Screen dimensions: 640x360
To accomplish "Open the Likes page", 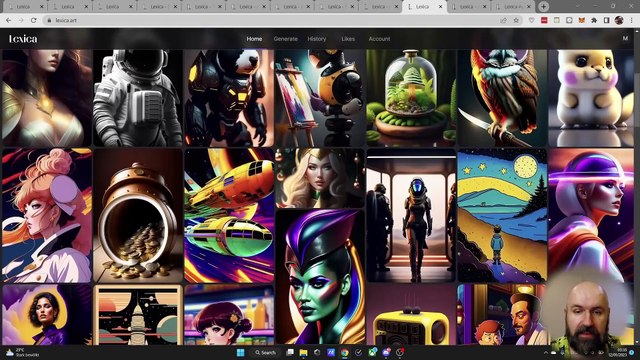I will coord(348,39).
